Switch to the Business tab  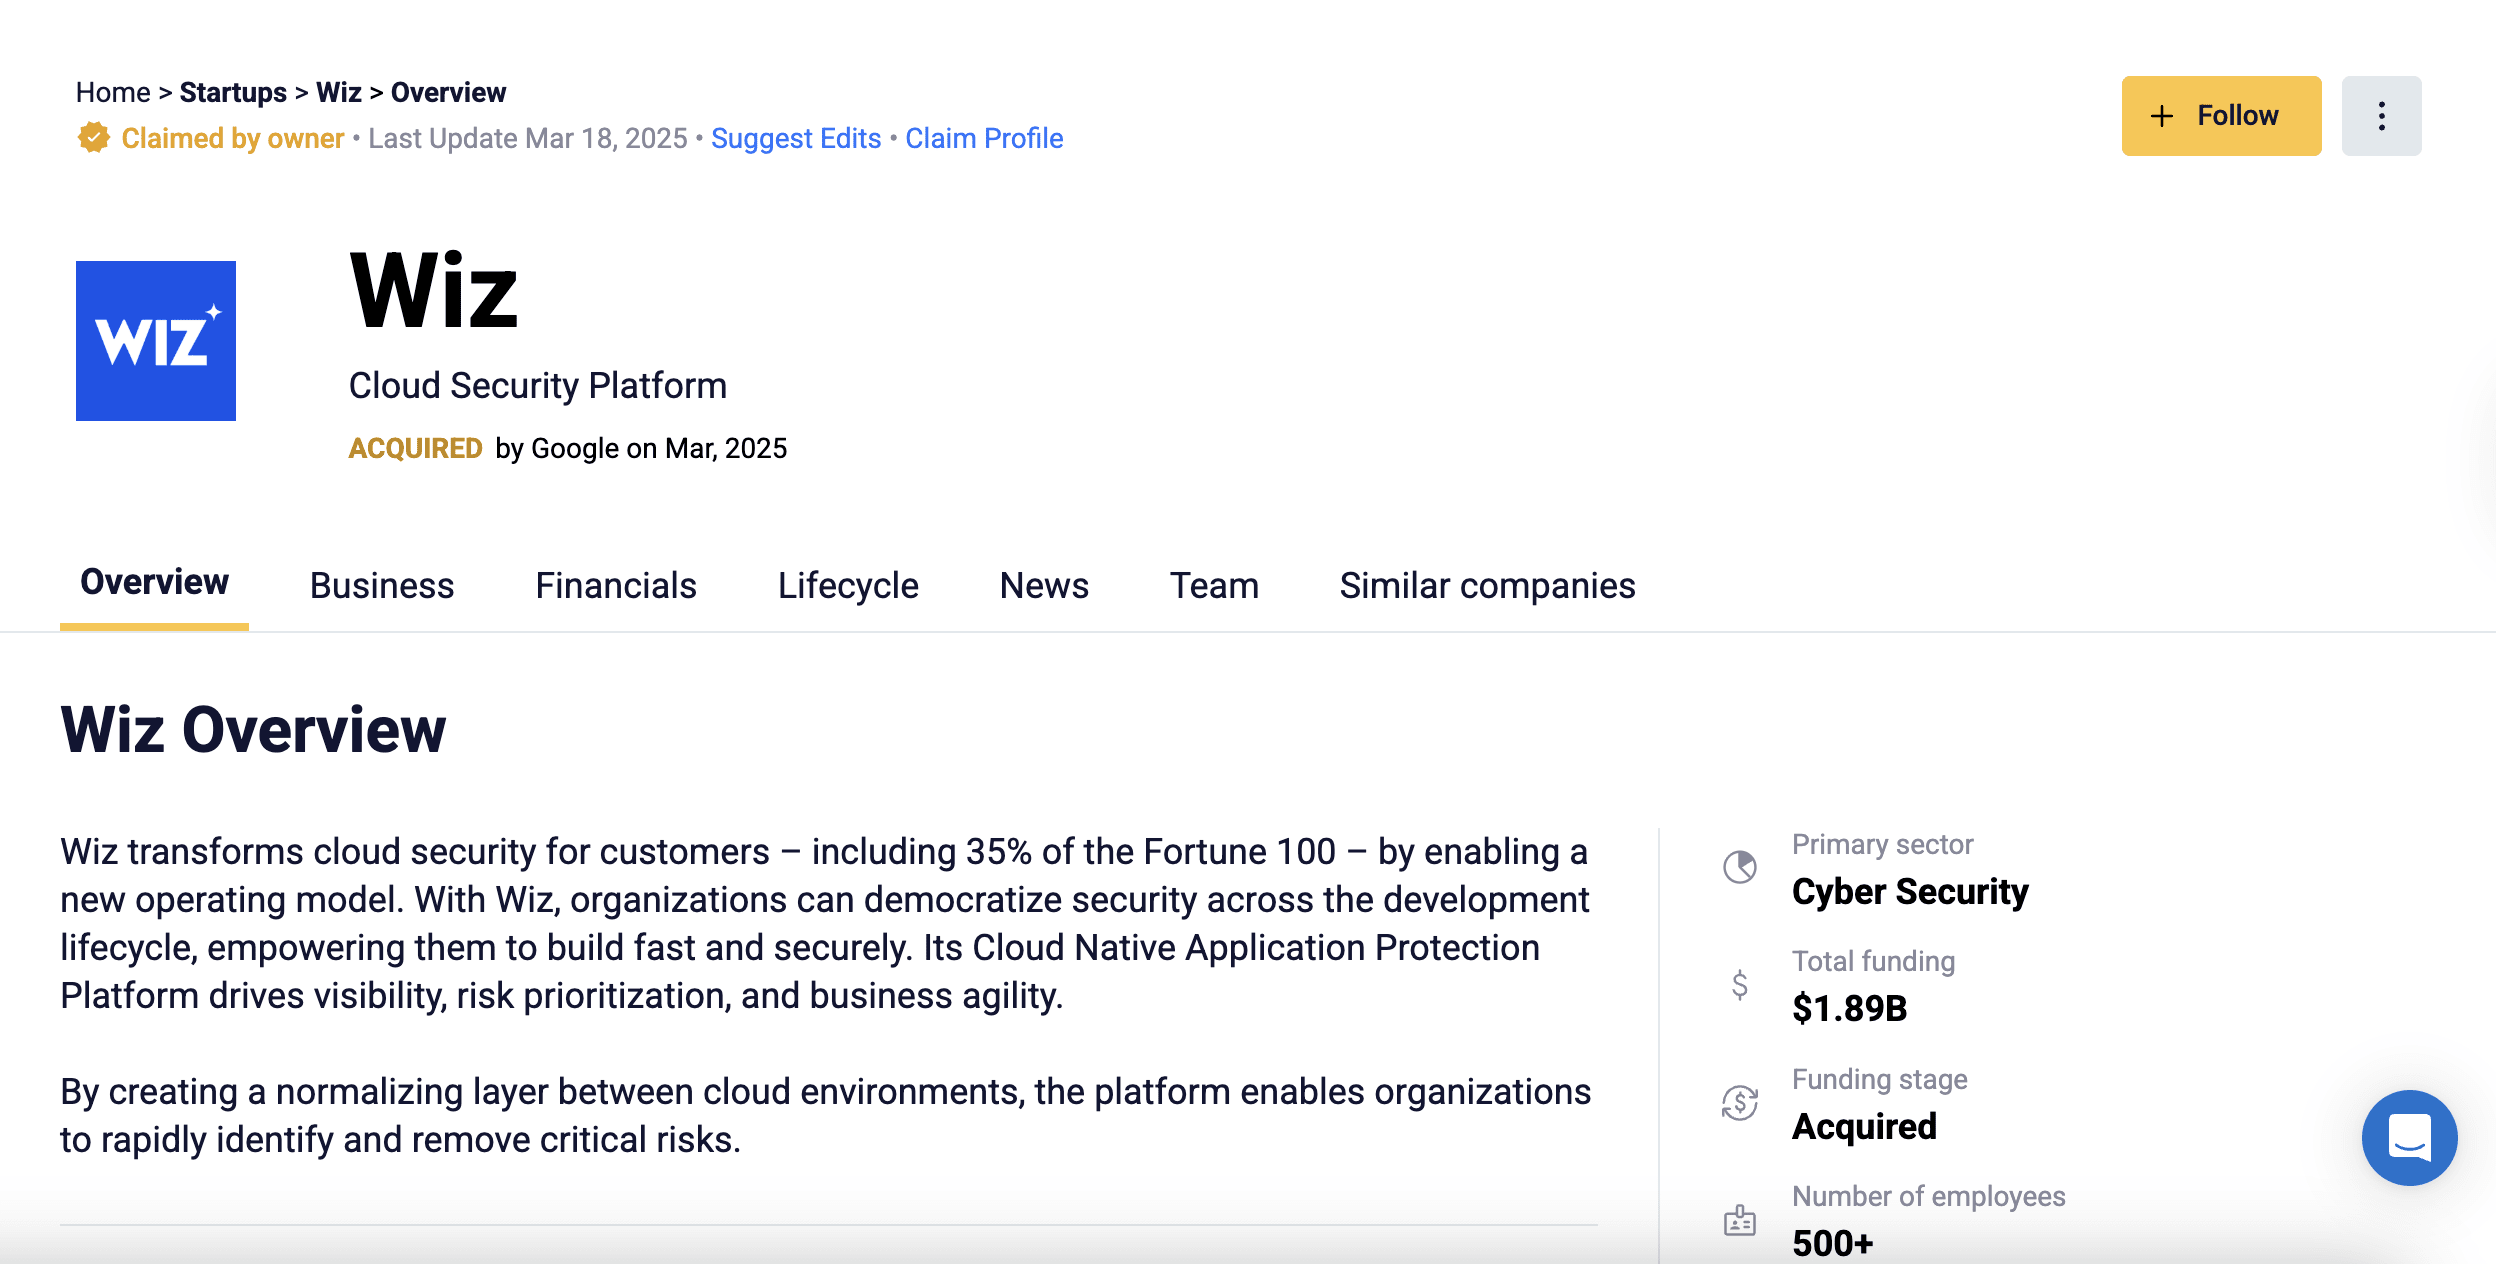382,585
